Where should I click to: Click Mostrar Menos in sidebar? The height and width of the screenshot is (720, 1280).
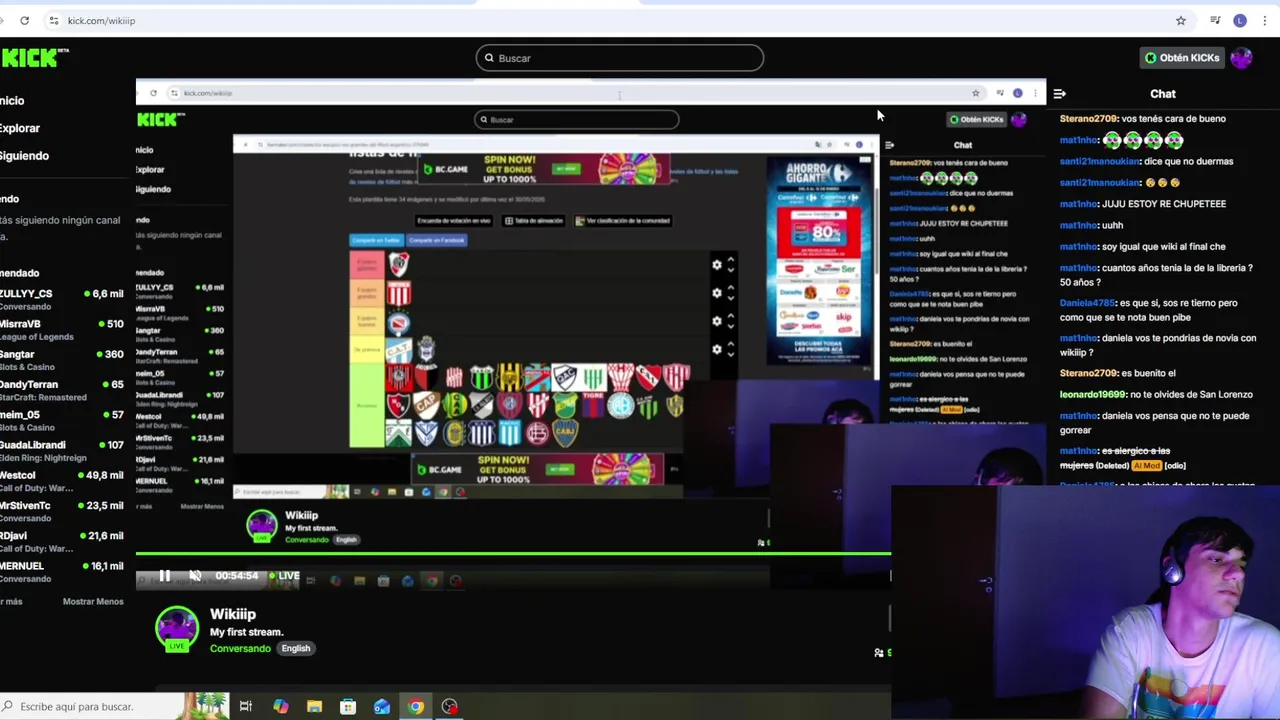[x=93, y=601]
